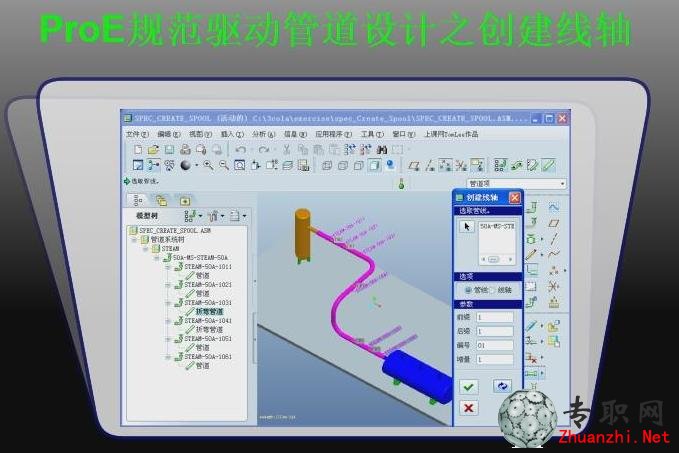This screenshot has width=679, height=453.
Task: Click the 前缀 input field
Action: click(x=495, y=317)
